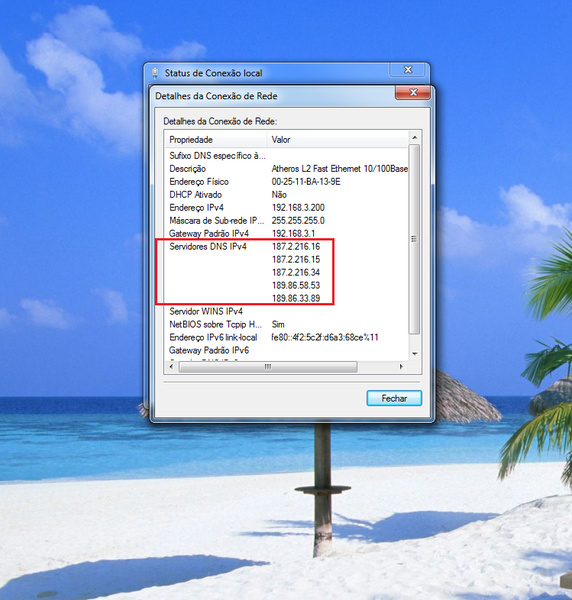Select the Descrição Atheros adapter row
The height and width of the screenshot is (600, 572).
[287, 169]
